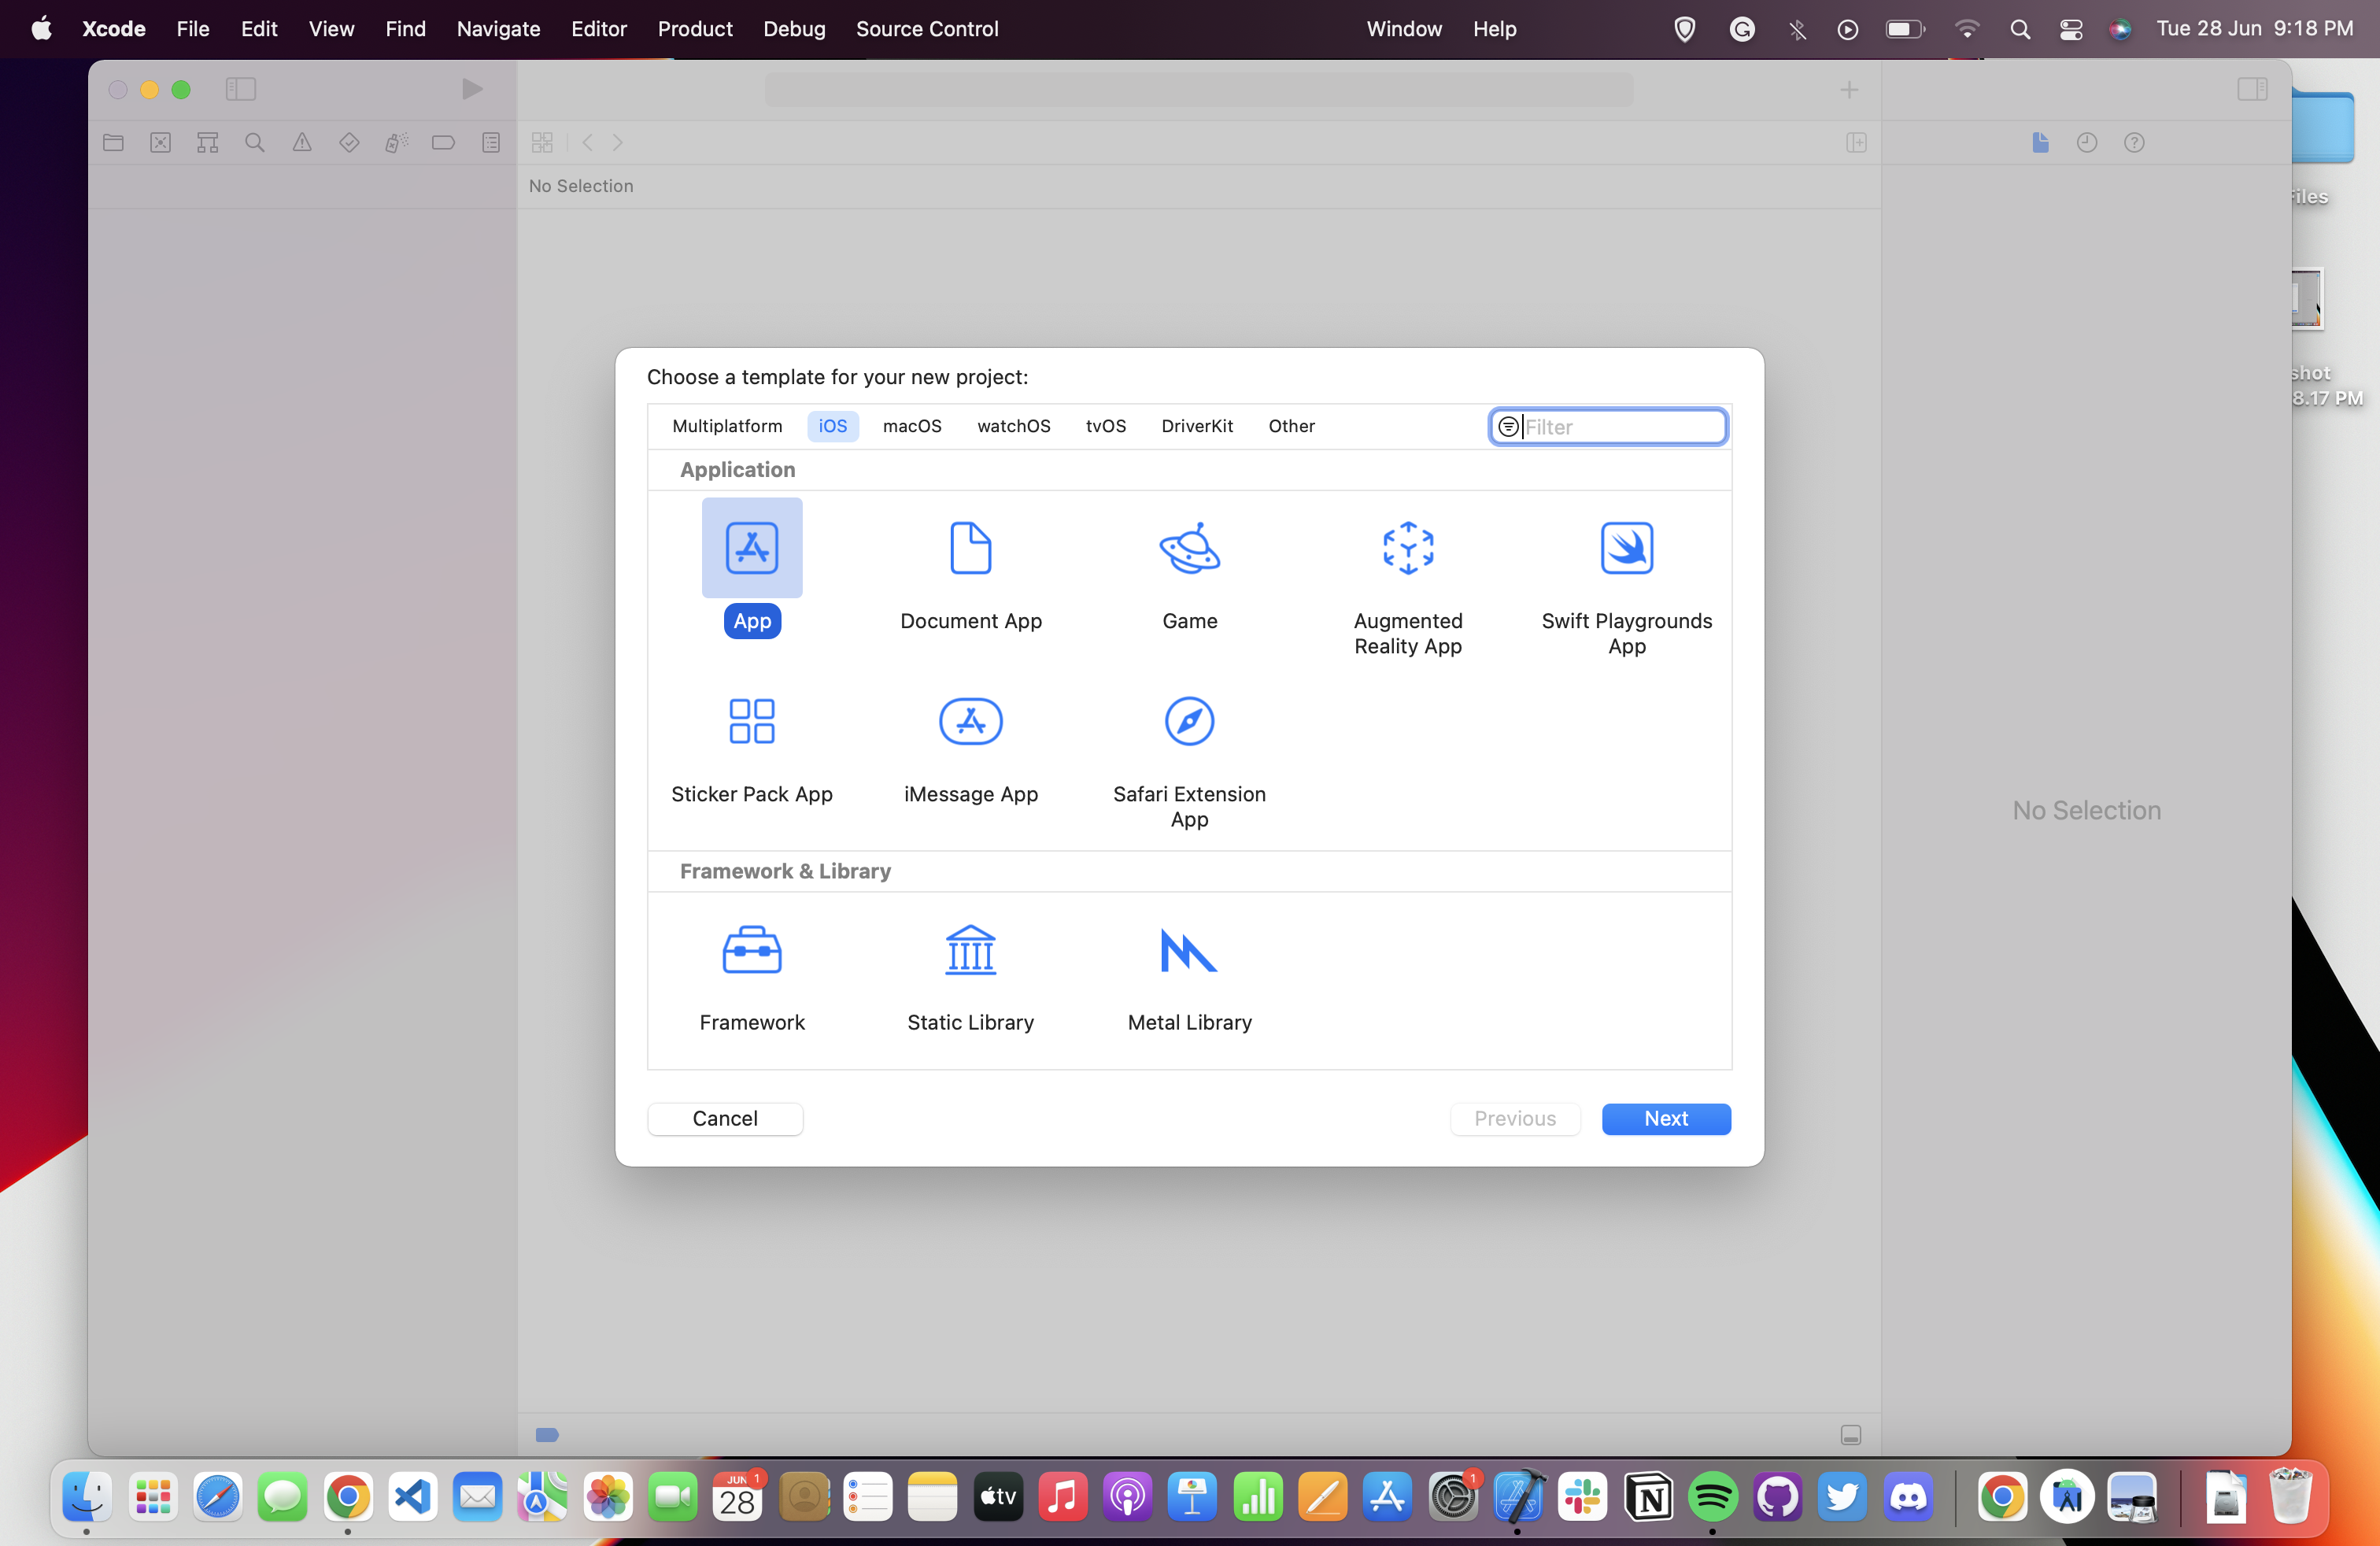Select the iMessage App template icon
The image size is (2380, 1546).
[970, 720]
